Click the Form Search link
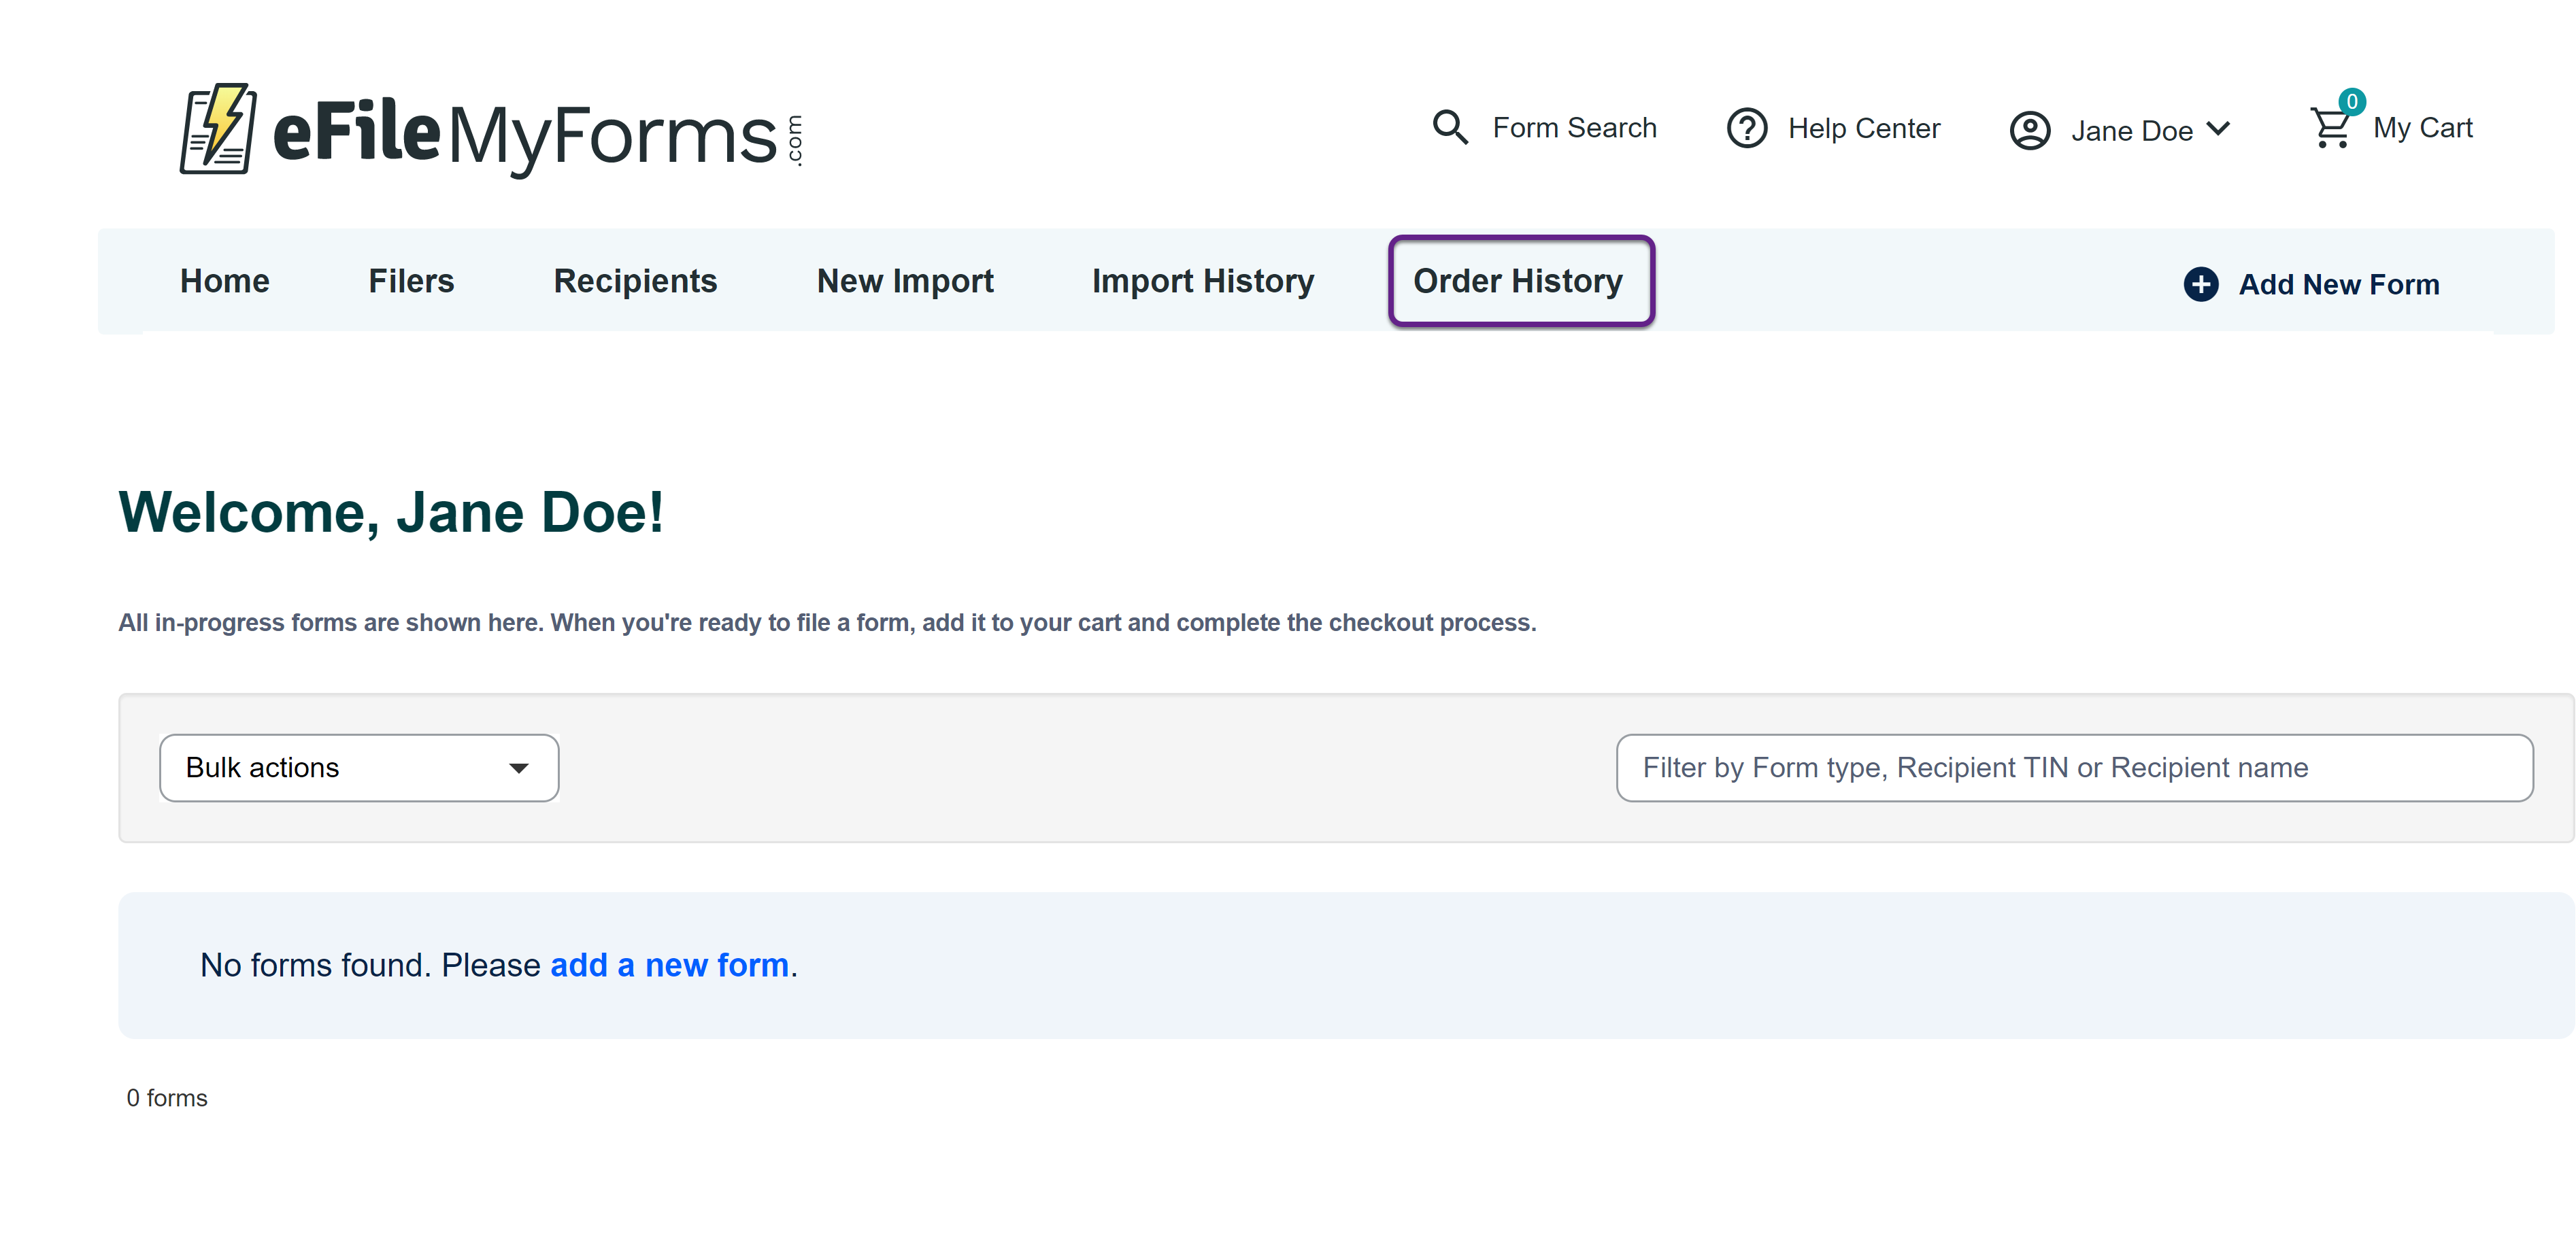 pyautogui.click(x=1574, y=128)
